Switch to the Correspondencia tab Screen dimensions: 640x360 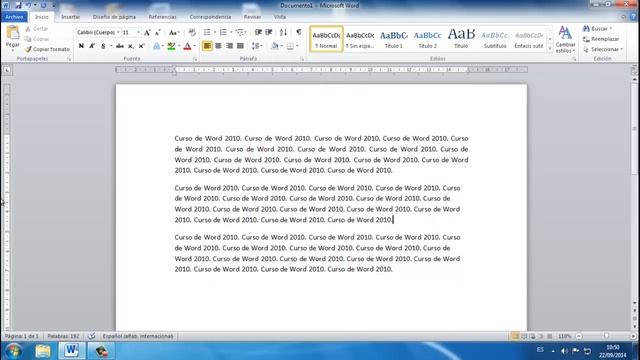click(210, 17)
